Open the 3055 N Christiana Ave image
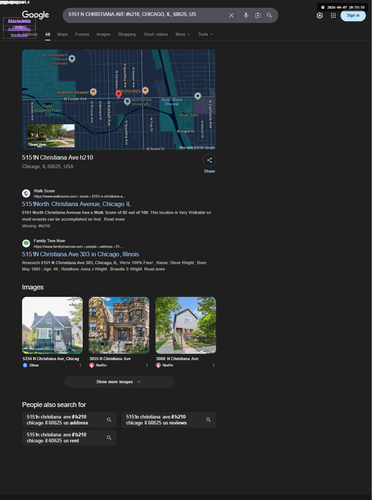Screen dimensions: 376x500 (x=119, y=325)
